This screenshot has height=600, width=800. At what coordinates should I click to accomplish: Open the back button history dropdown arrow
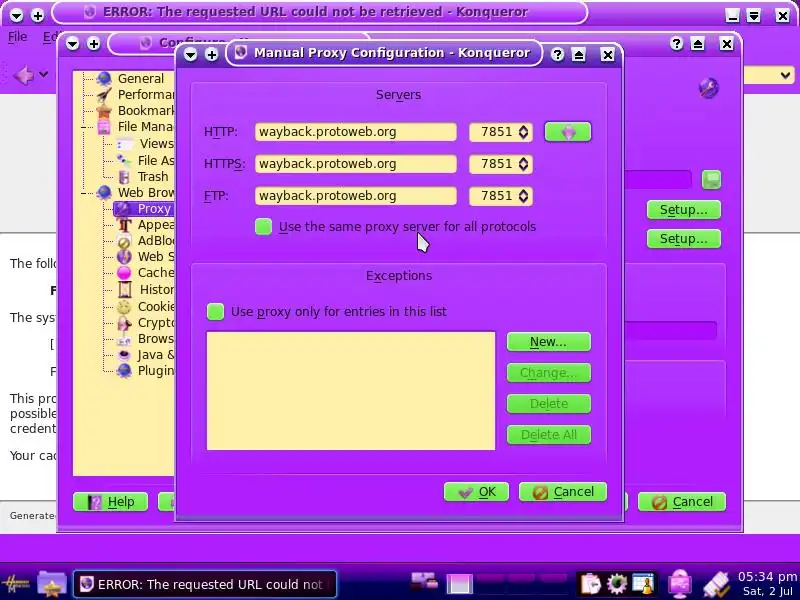(43, 75)
